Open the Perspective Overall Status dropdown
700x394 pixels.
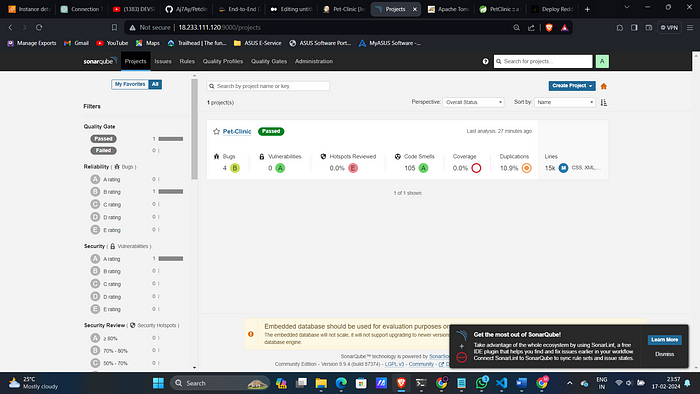click(x=473, y=102)
